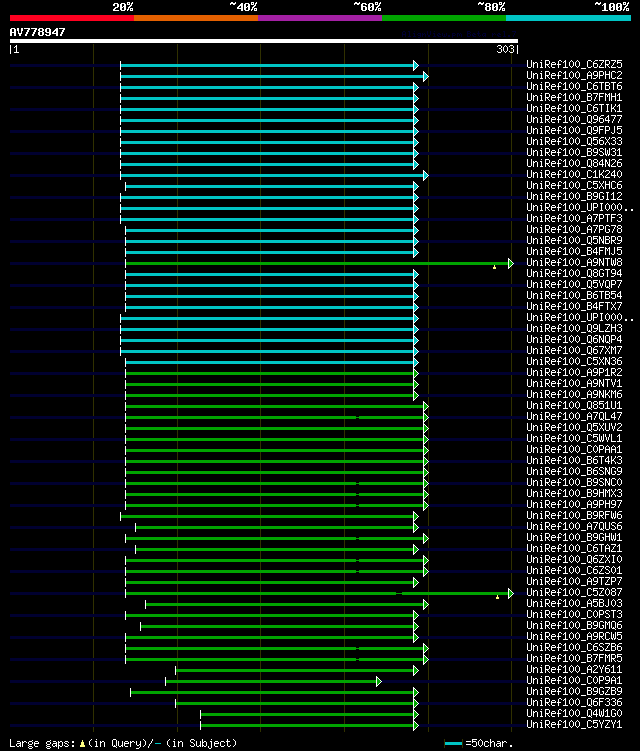Click the white query bar spanning 1 to 303
640x751 pixels.
(x=263, y=41)
